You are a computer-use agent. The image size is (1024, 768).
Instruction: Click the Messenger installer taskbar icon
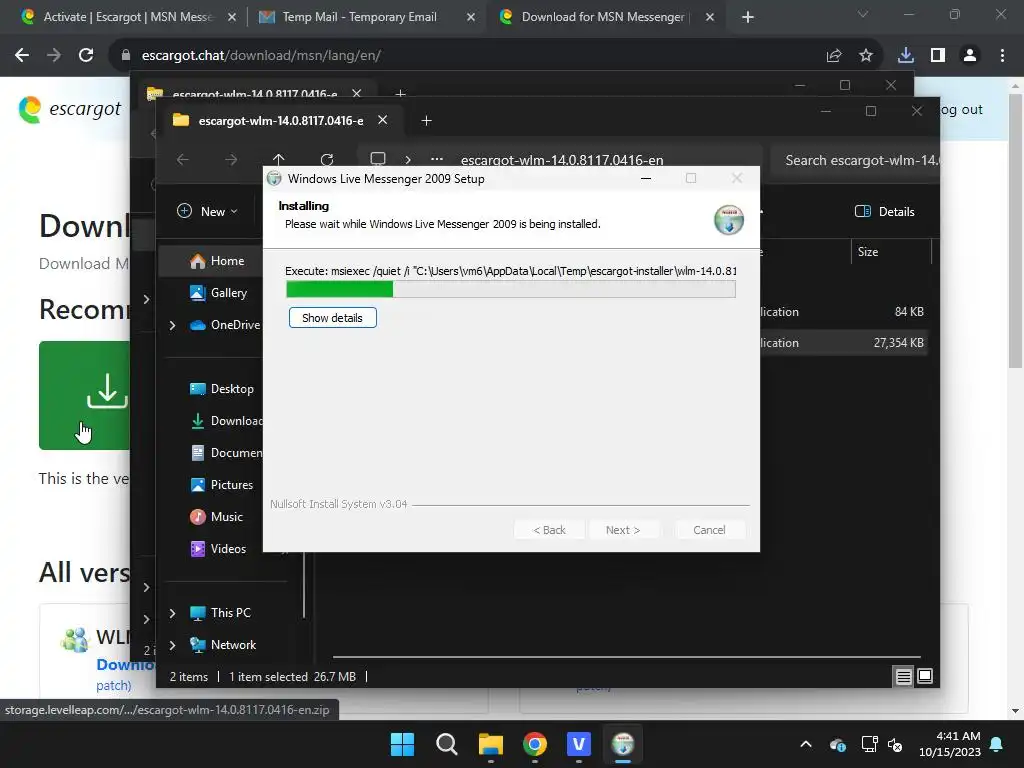click(x=623, y=744)
